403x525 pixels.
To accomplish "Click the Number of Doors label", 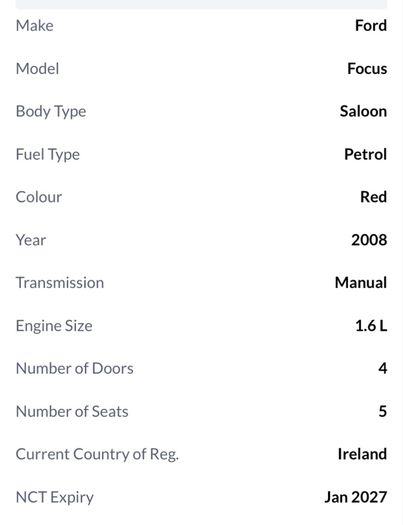I will point(75,369).
